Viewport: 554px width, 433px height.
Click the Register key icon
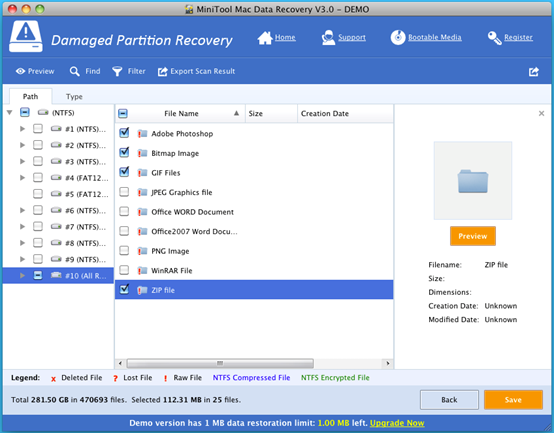pyautogui.click(x=494, y=38)
